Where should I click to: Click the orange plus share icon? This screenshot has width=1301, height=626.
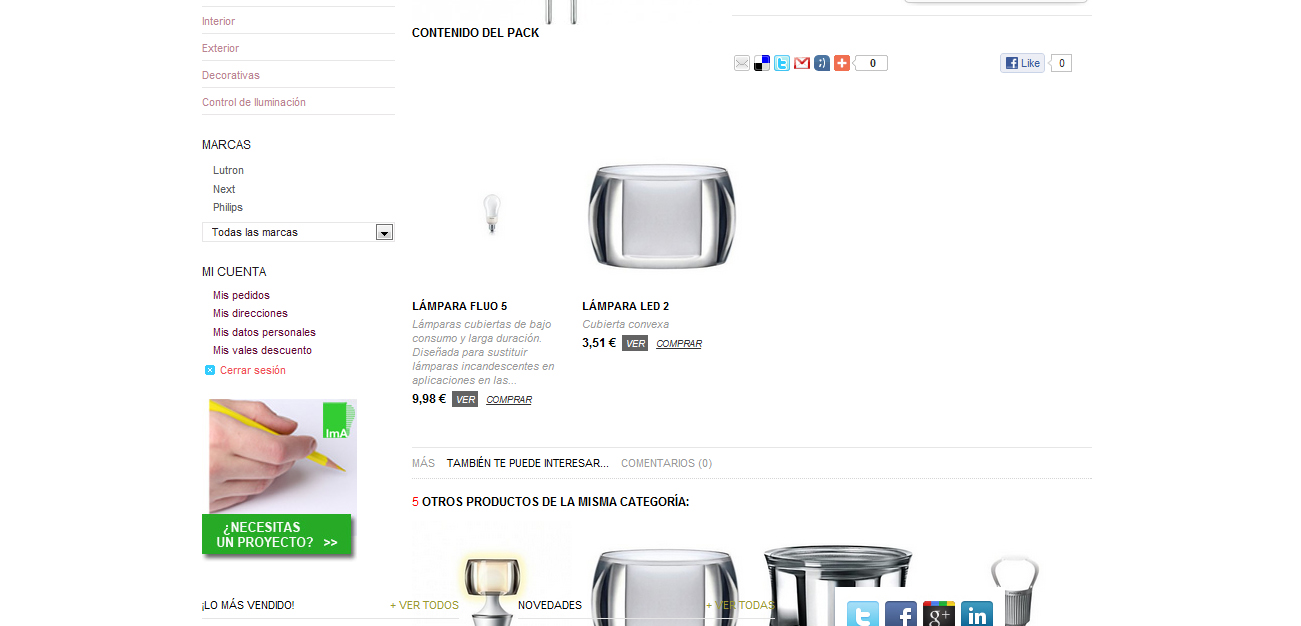pos(842,63)
